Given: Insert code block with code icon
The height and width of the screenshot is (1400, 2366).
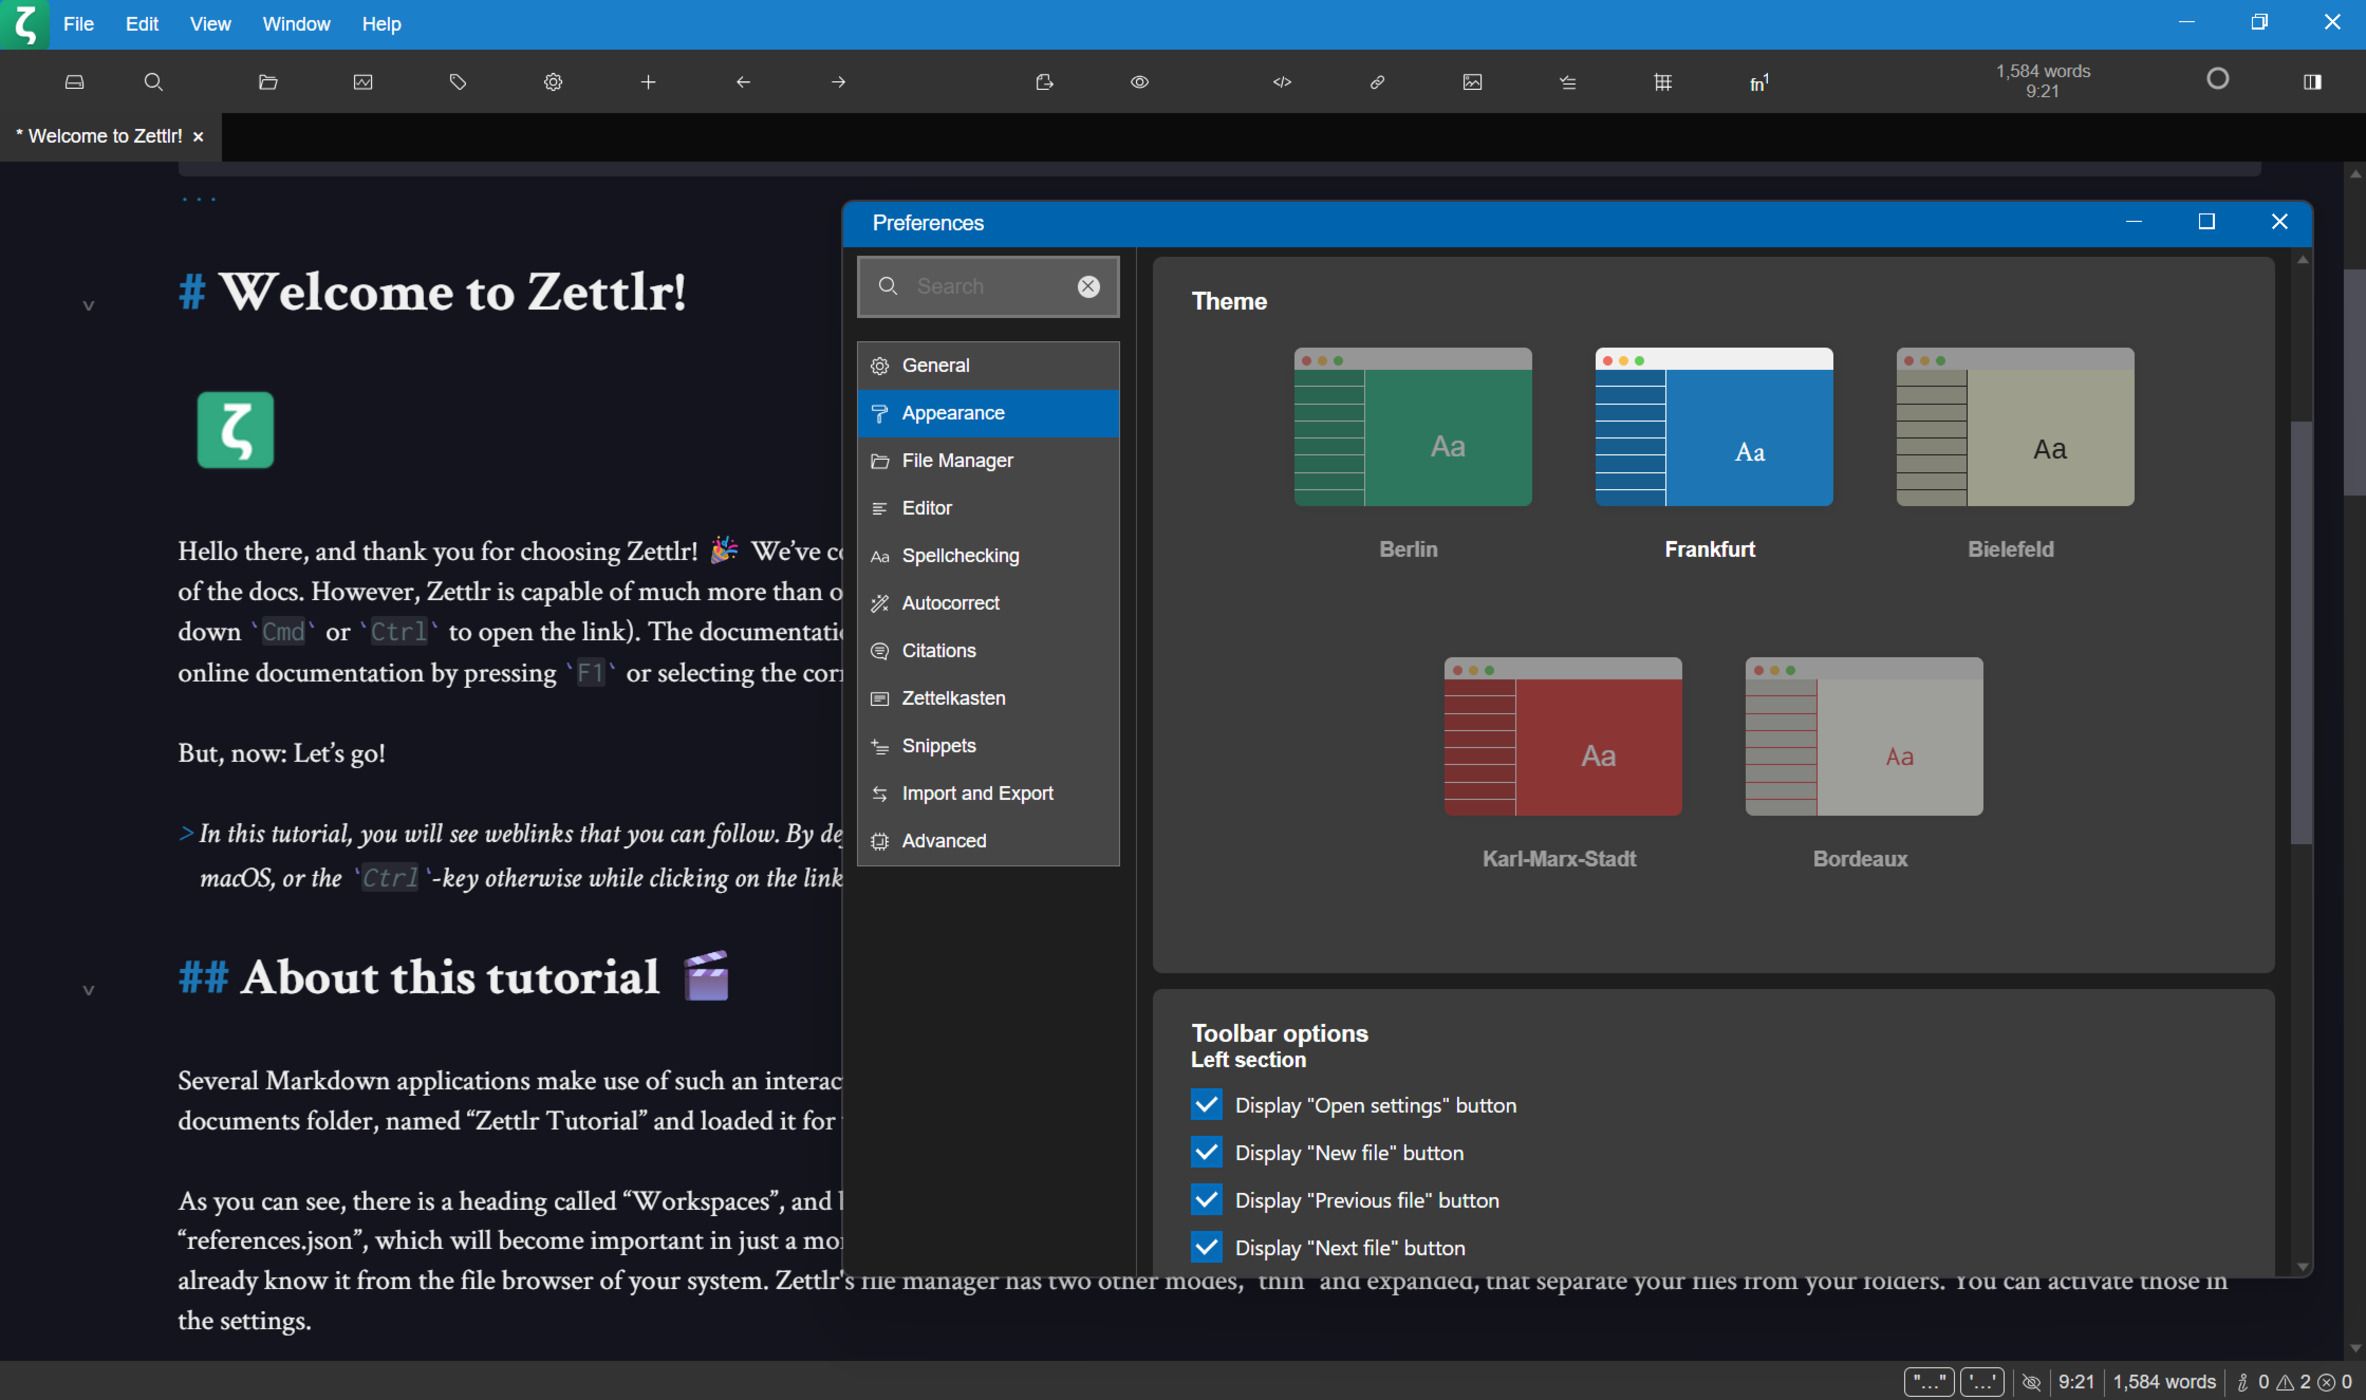Looking at the screenshot, I should coord(1282,82).
